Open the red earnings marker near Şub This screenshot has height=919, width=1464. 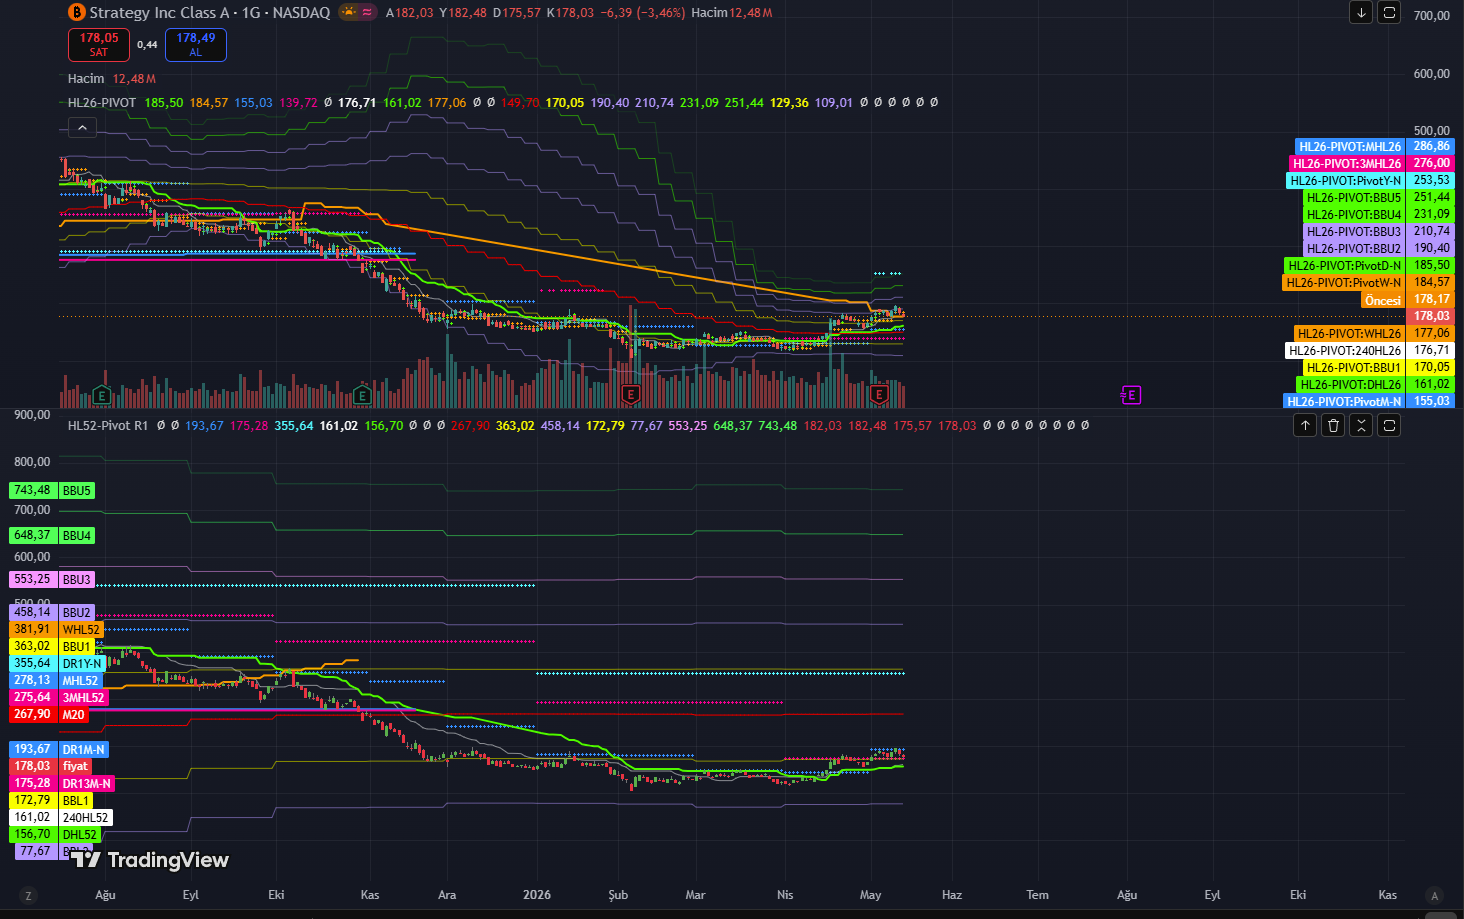(630, 395)
